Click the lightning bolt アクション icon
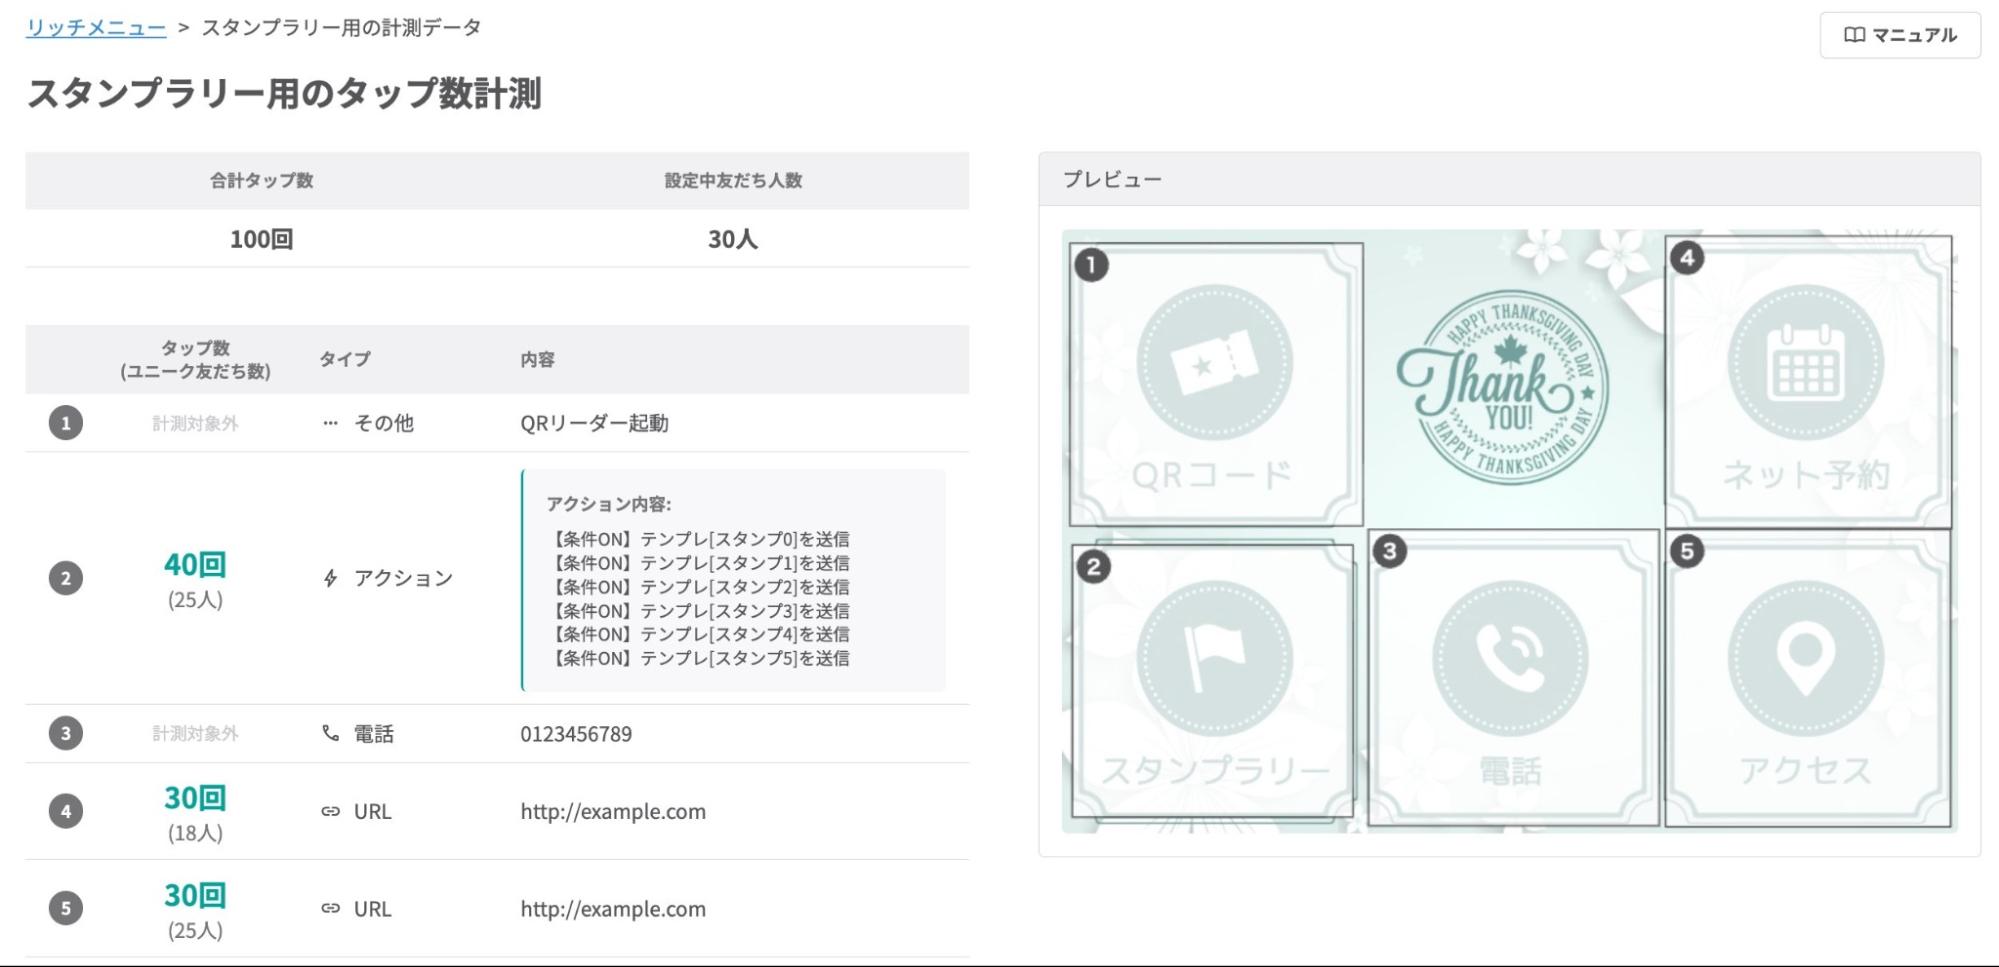 click(x=330, y=578)
